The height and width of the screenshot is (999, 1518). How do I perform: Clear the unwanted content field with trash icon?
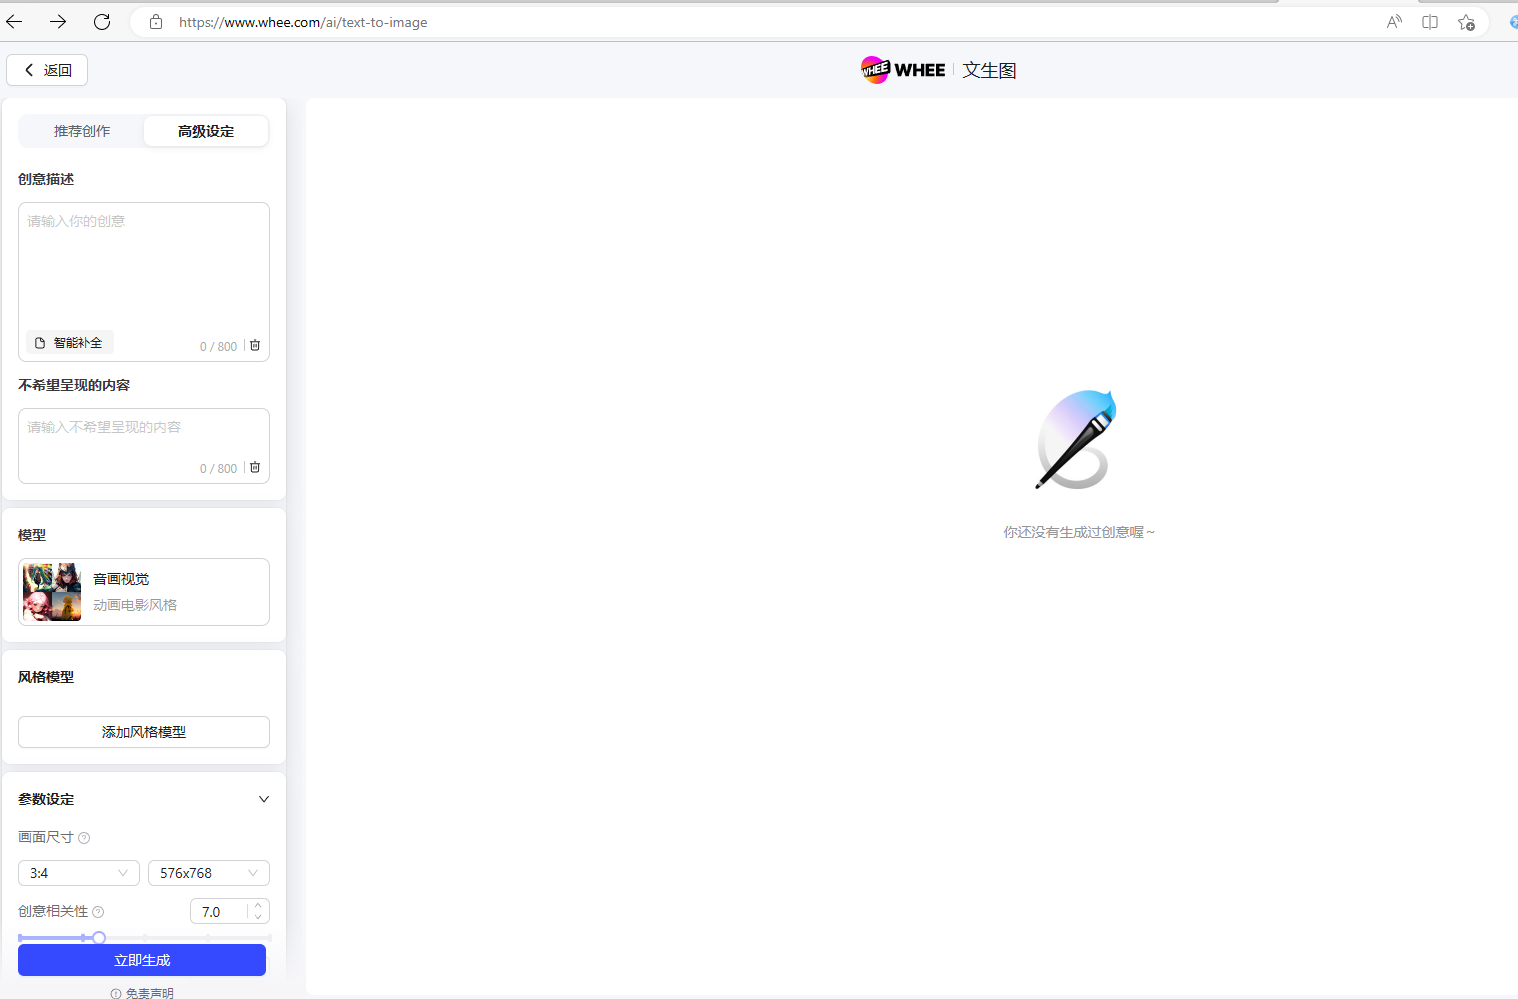(x=255, y=467)
